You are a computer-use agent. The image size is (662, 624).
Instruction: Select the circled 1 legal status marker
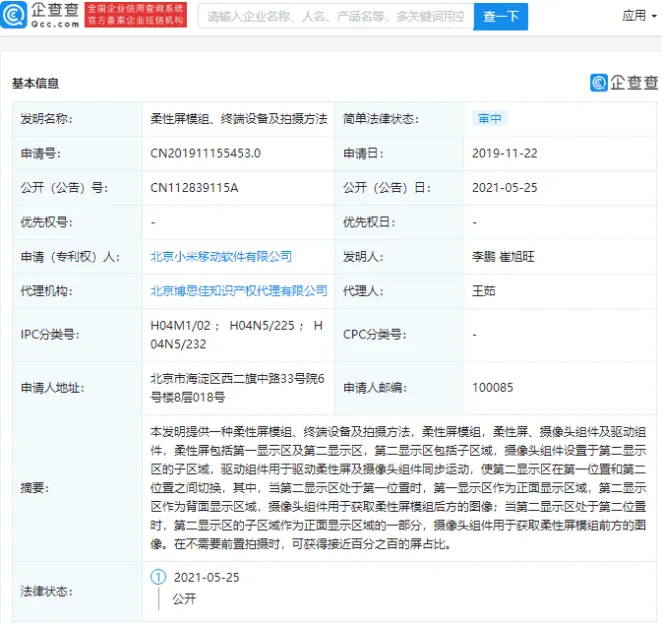pyautogui.click(x=157, y=577)
